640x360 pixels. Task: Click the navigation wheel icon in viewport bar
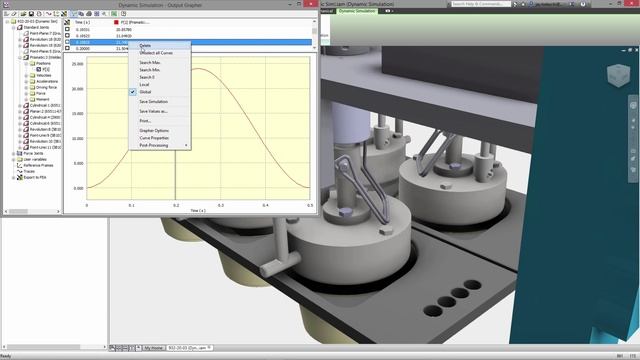point(633,105)
